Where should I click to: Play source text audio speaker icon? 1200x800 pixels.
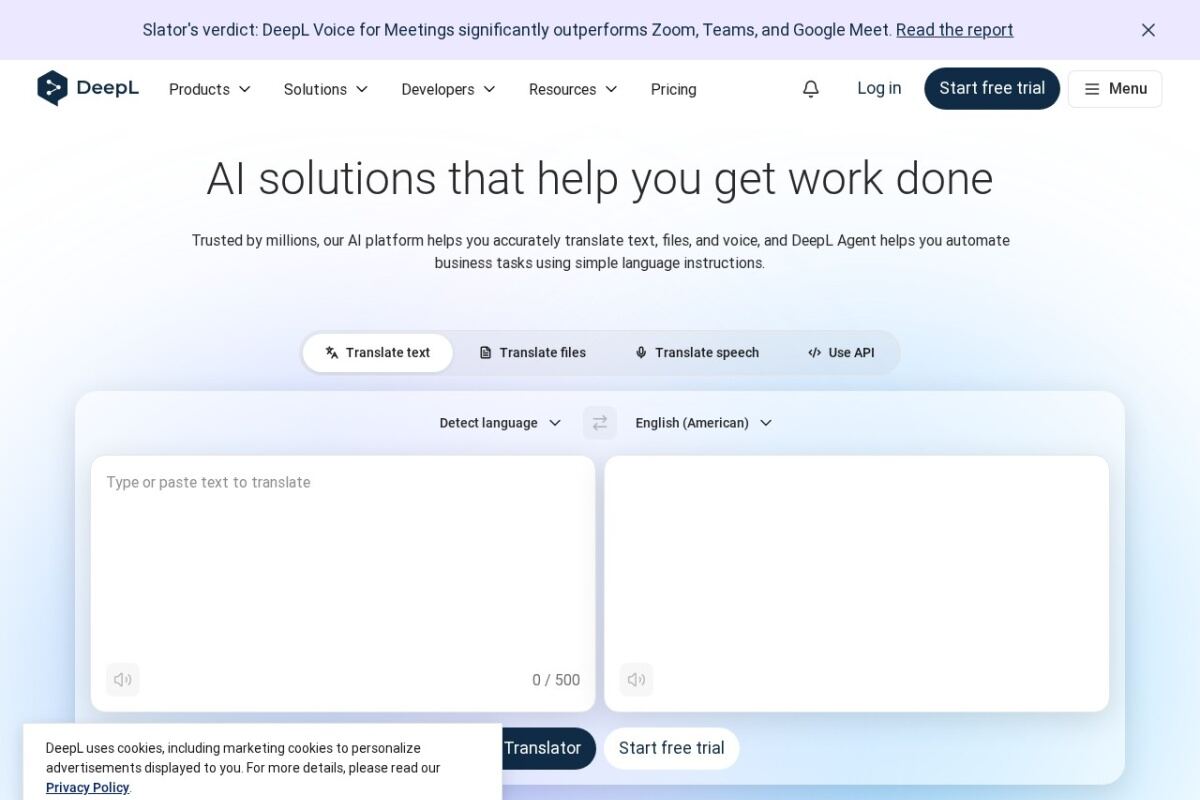[x=123, y=680]
